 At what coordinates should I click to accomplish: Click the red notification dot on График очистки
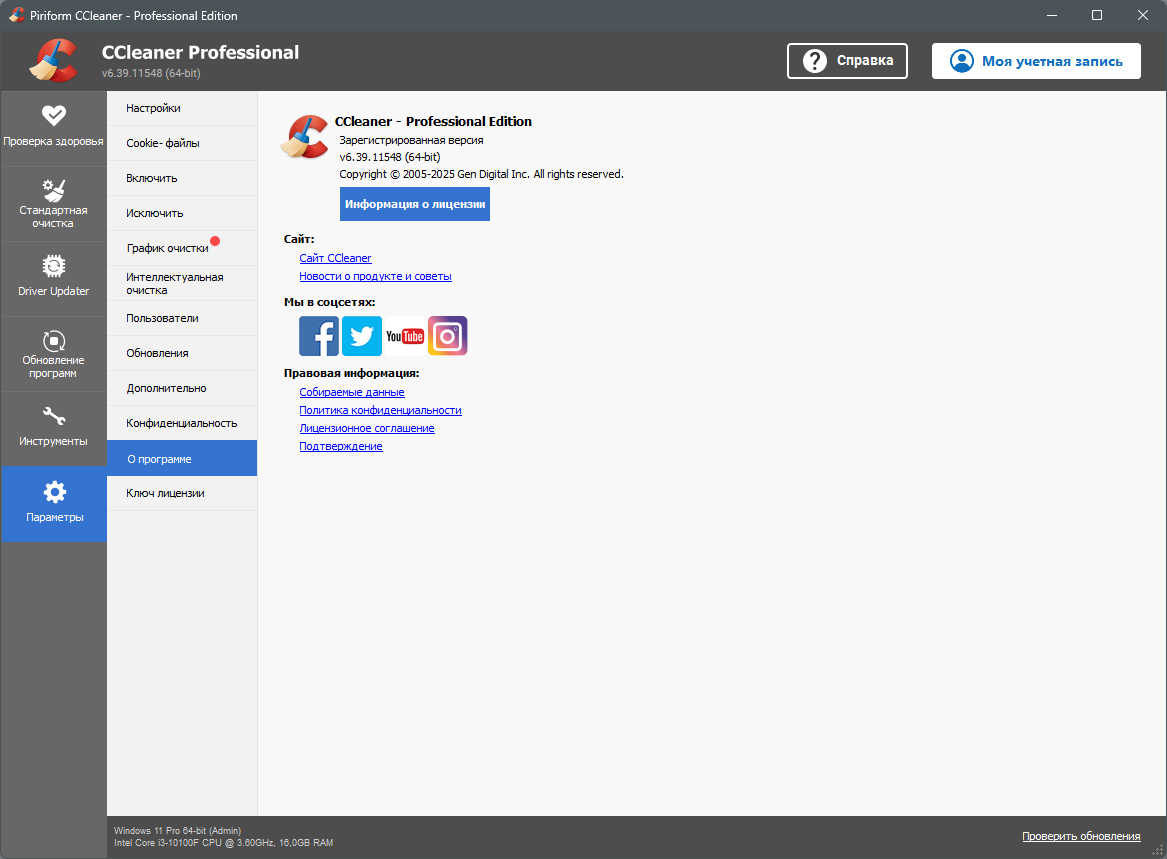215,240
